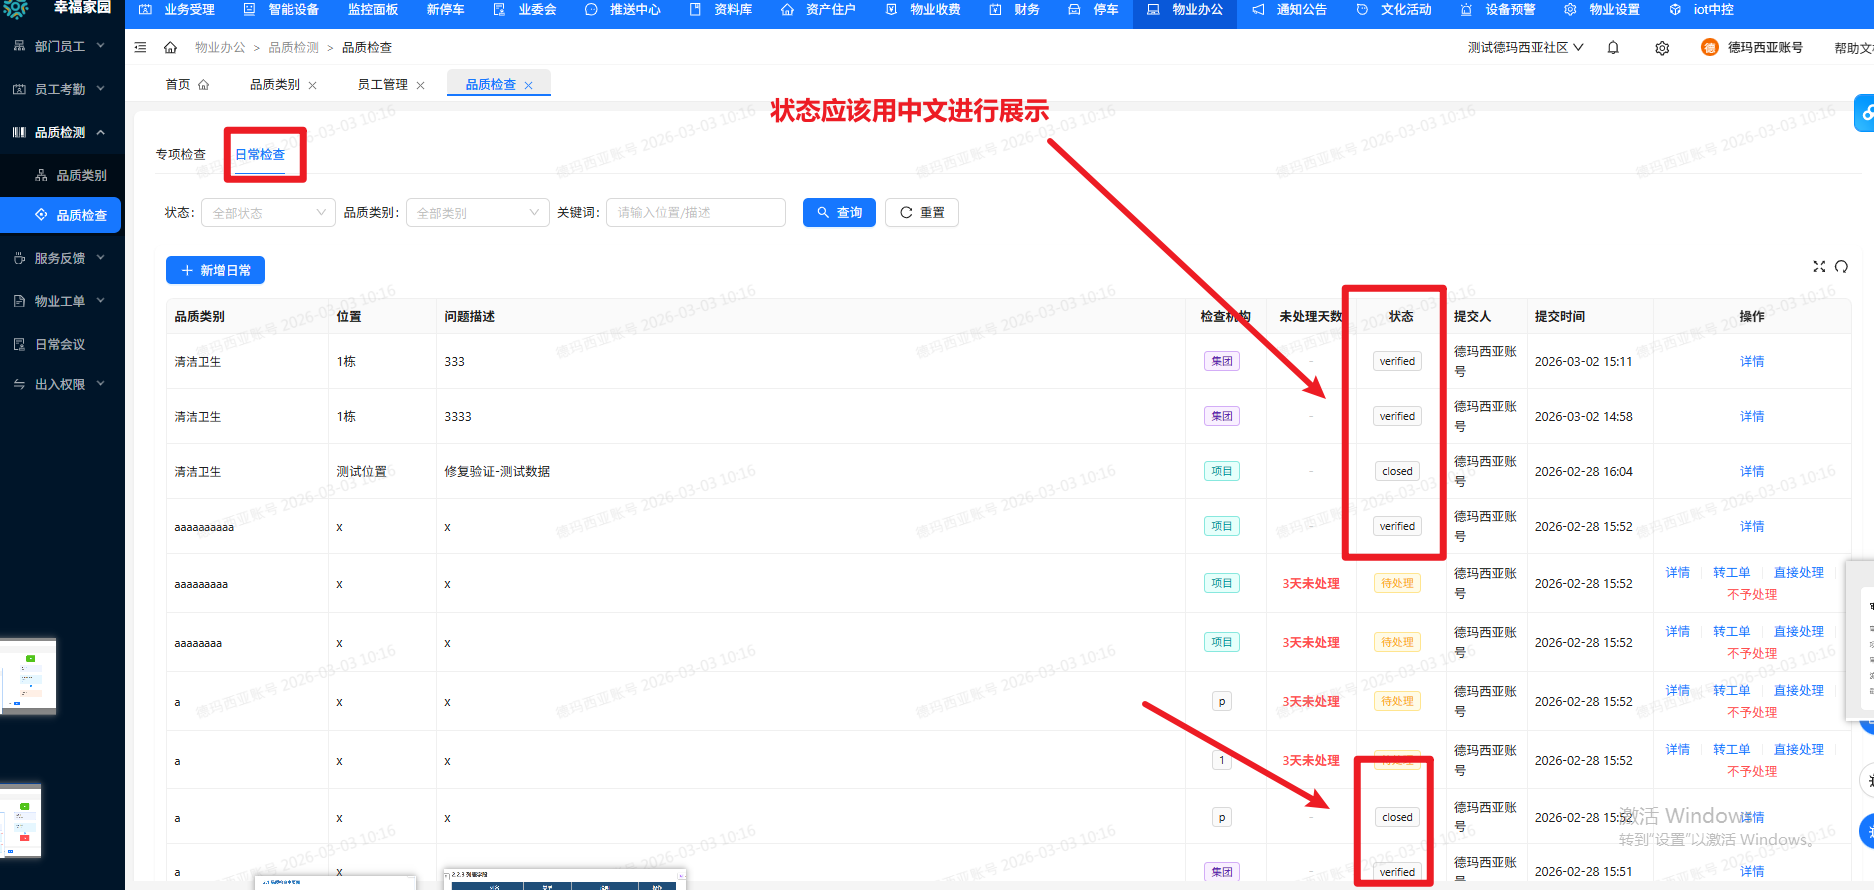Click the notification bell icon

point(1613,48)
